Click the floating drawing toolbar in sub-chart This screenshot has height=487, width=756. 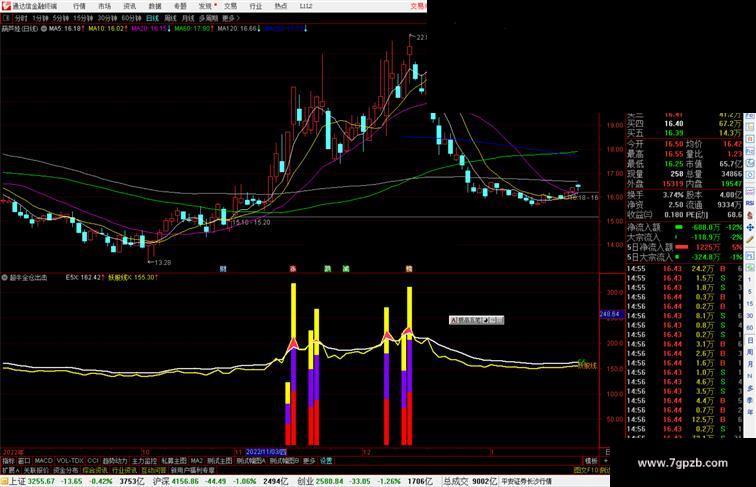click(476, 320)
